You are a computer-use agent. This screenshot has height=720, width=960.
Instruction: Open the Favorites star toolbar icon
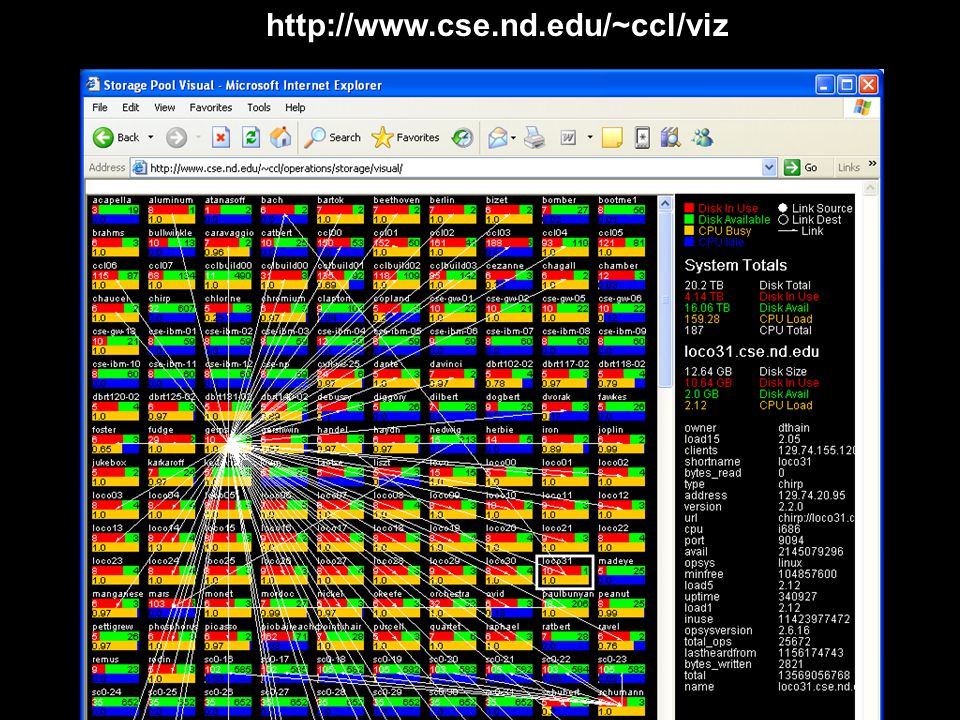pyautogui.click(x=382, y=137)
